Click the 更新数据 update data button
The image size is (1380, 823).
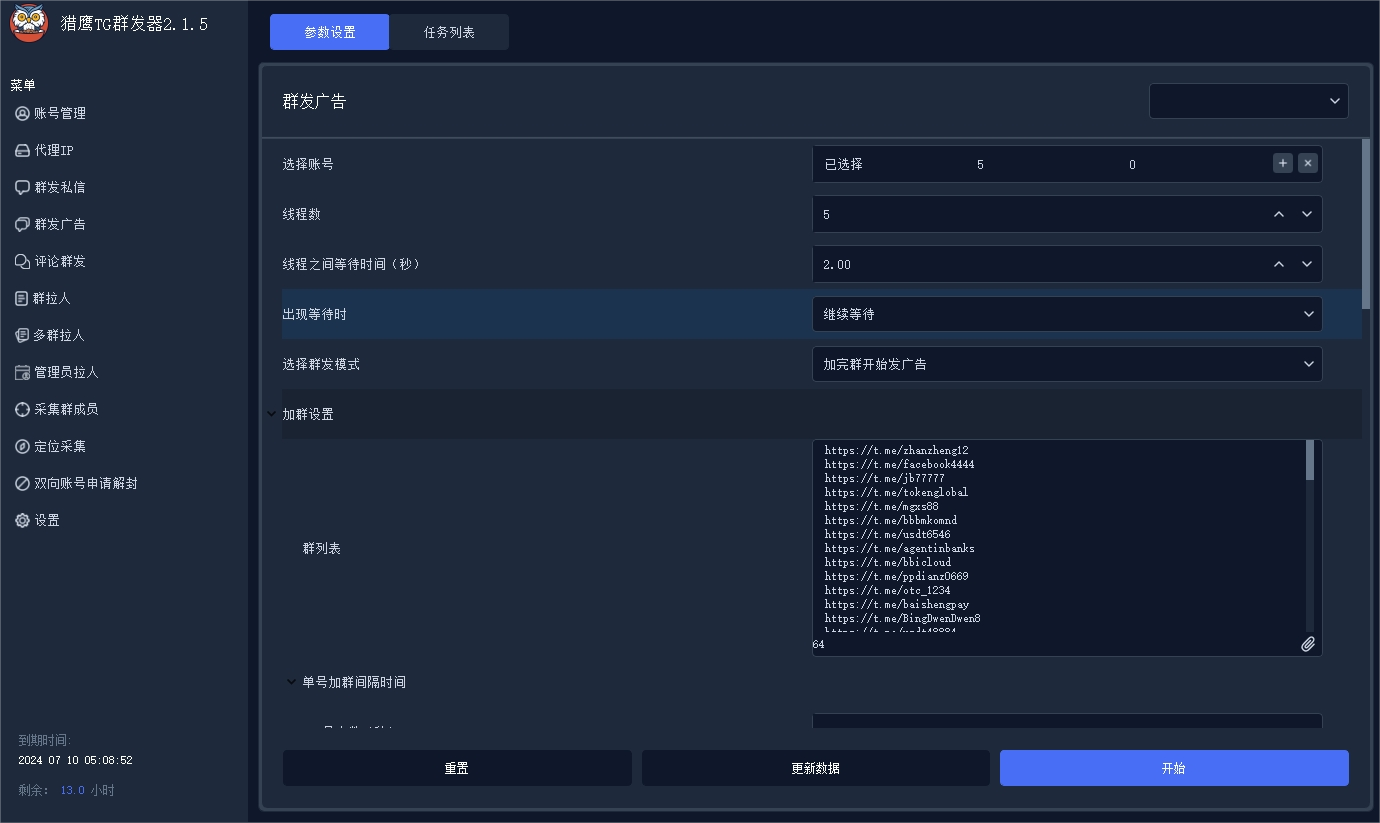[815, 768]
